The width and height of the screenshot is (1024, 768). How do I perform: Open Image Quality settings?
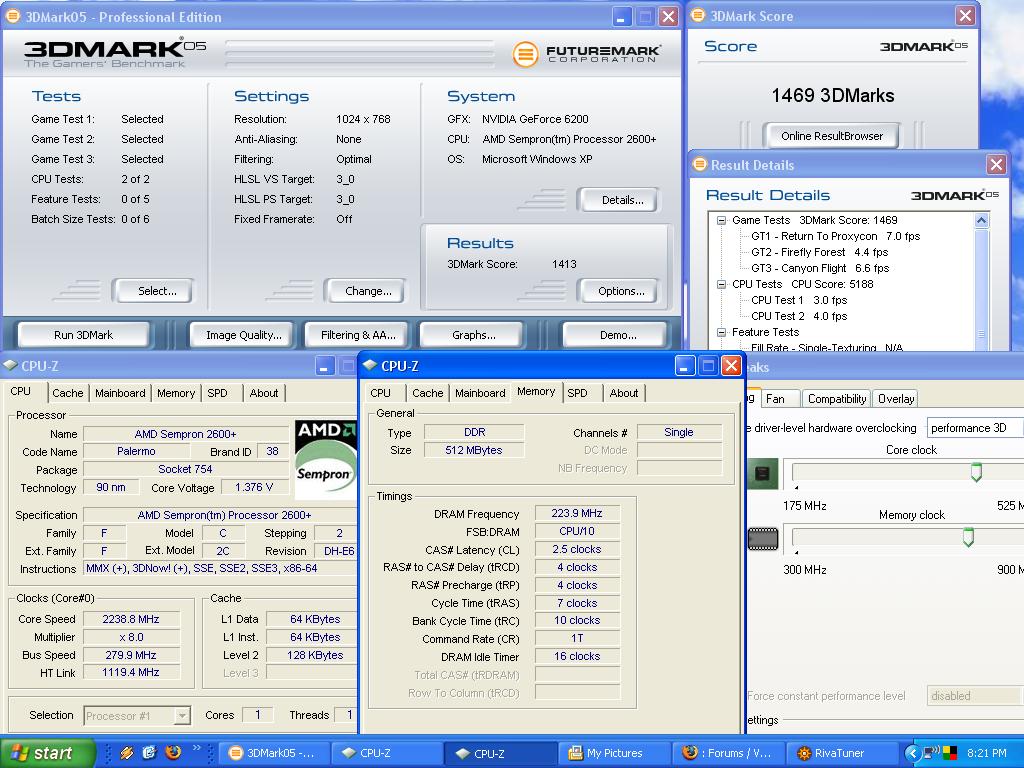click(x=244, y=335)
